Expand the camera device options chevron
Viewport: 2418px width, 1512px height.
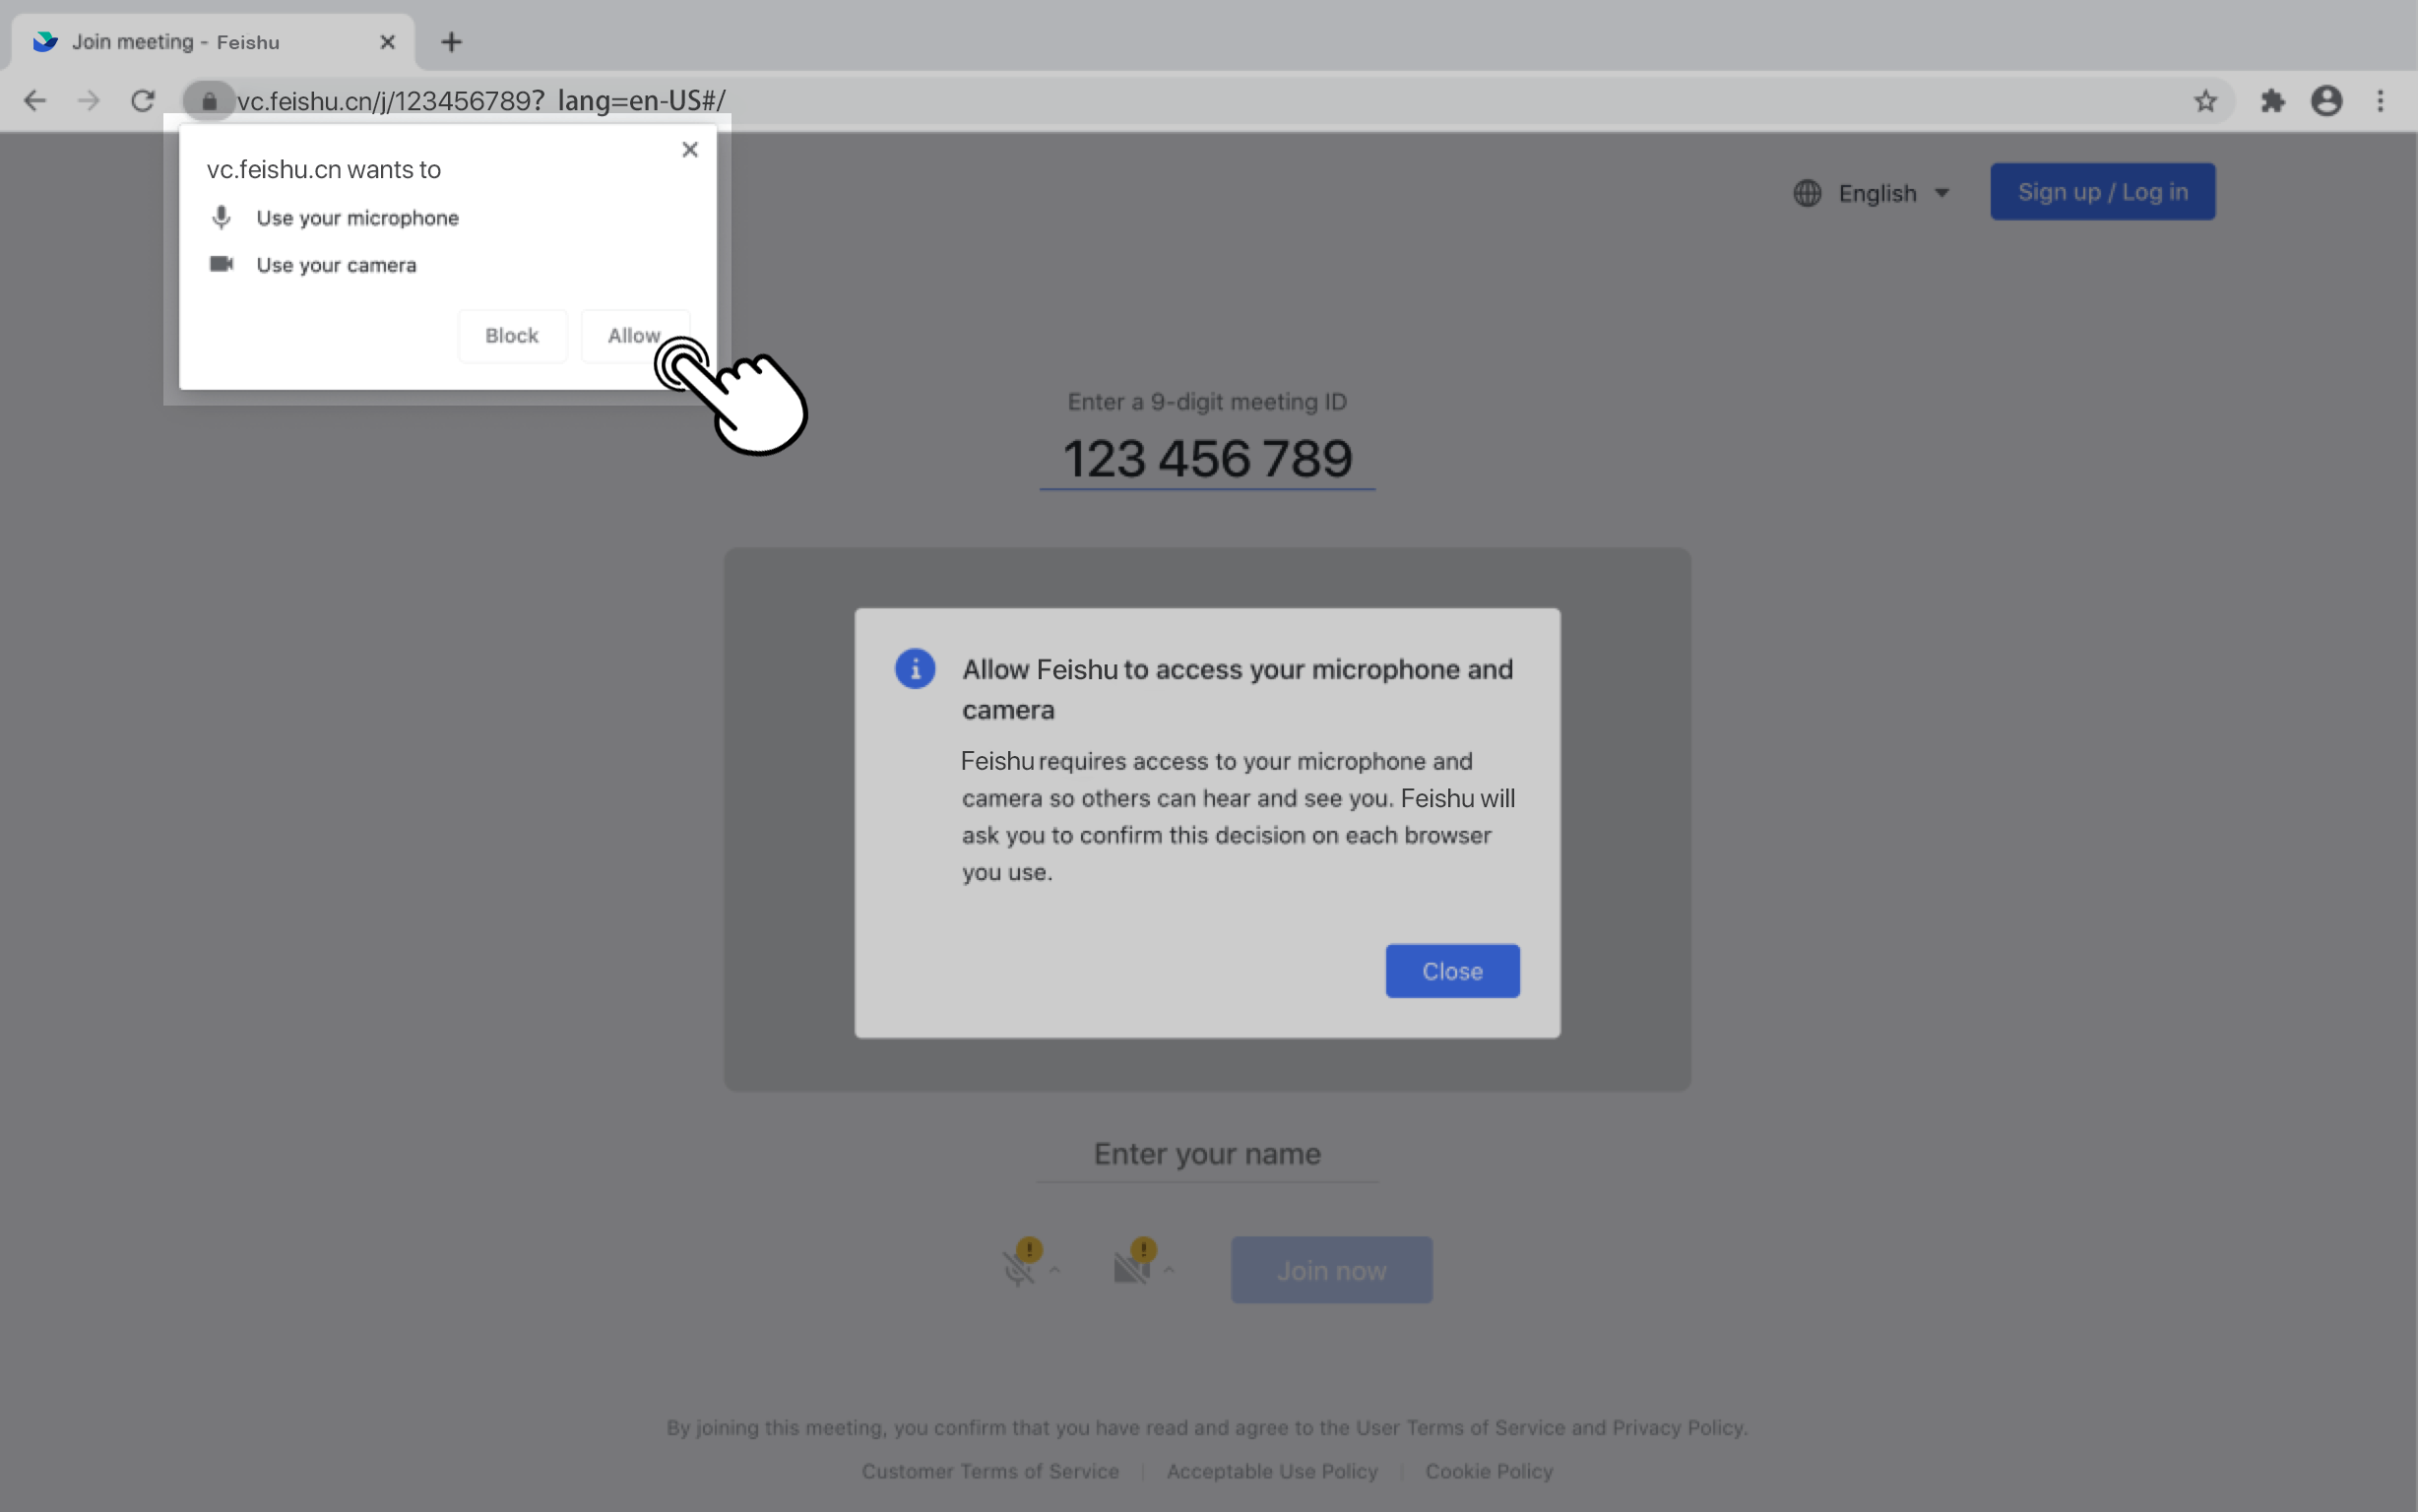(x=1168, y=1272)
